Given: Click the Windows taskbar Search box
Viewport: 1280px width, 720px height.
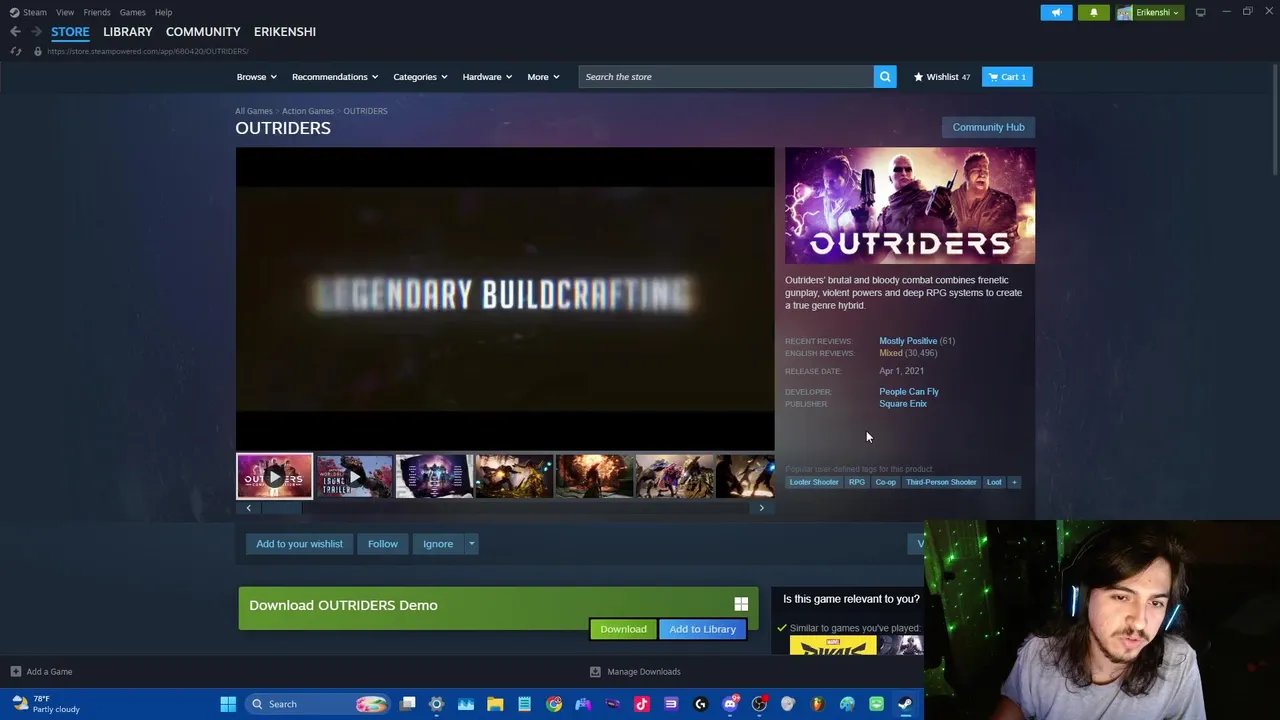Looking at the screenshot, I should [x=320, y=704].
